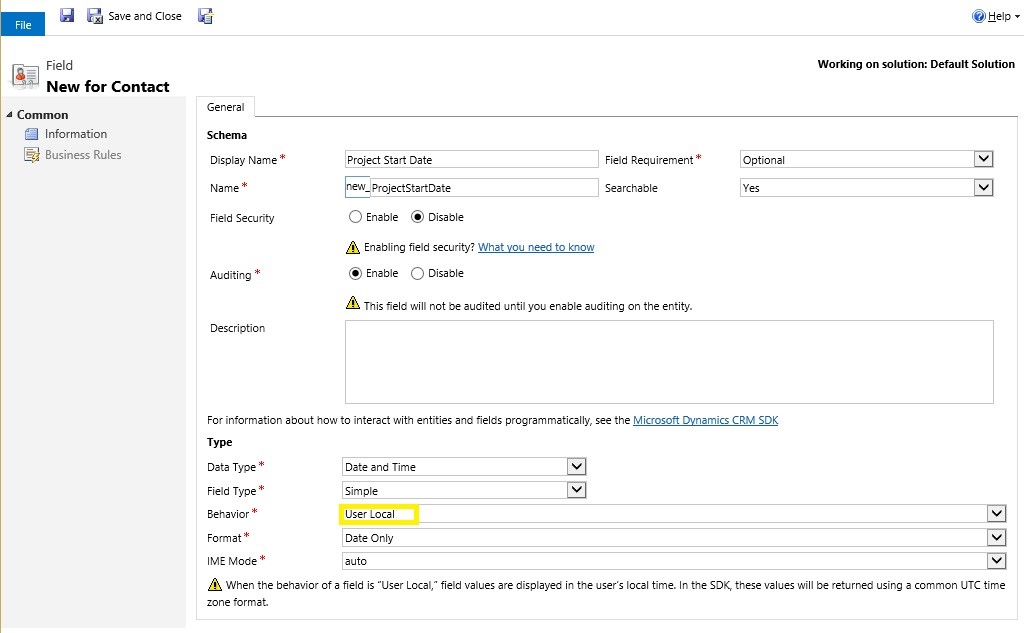Click the Information form icon in sidebar
The width and height of the screenshot is (1024, 633).
point(31,134)
